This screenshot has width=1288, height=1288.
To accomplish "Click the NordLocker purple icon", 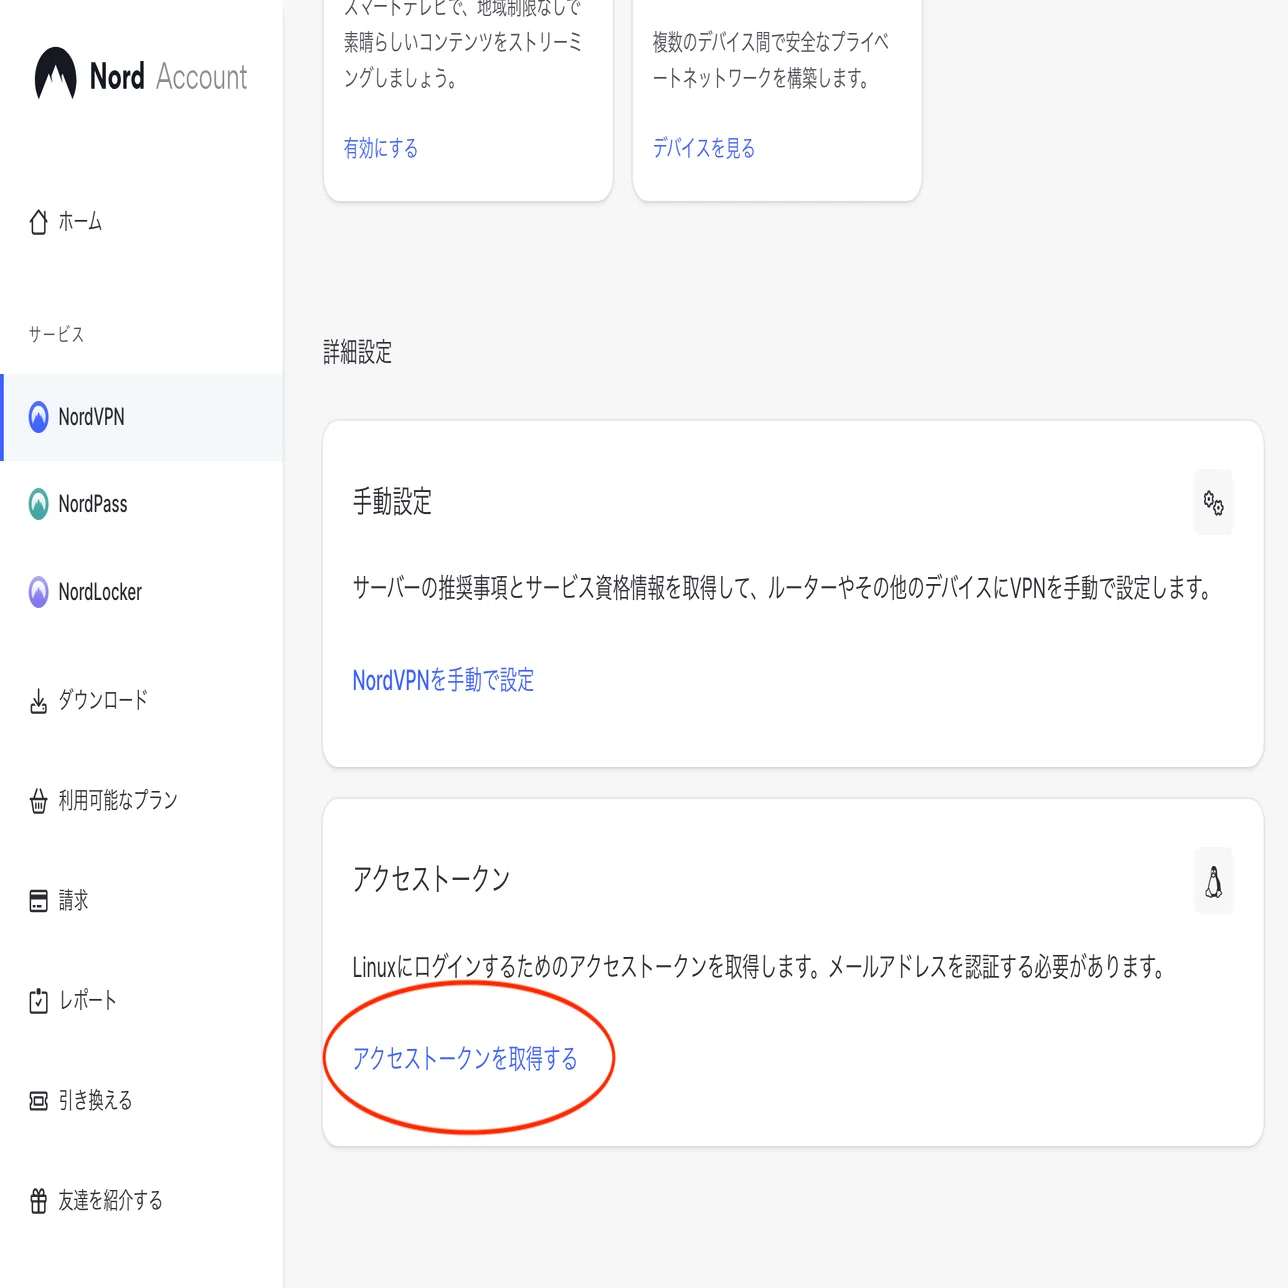I will pos(38,592).
